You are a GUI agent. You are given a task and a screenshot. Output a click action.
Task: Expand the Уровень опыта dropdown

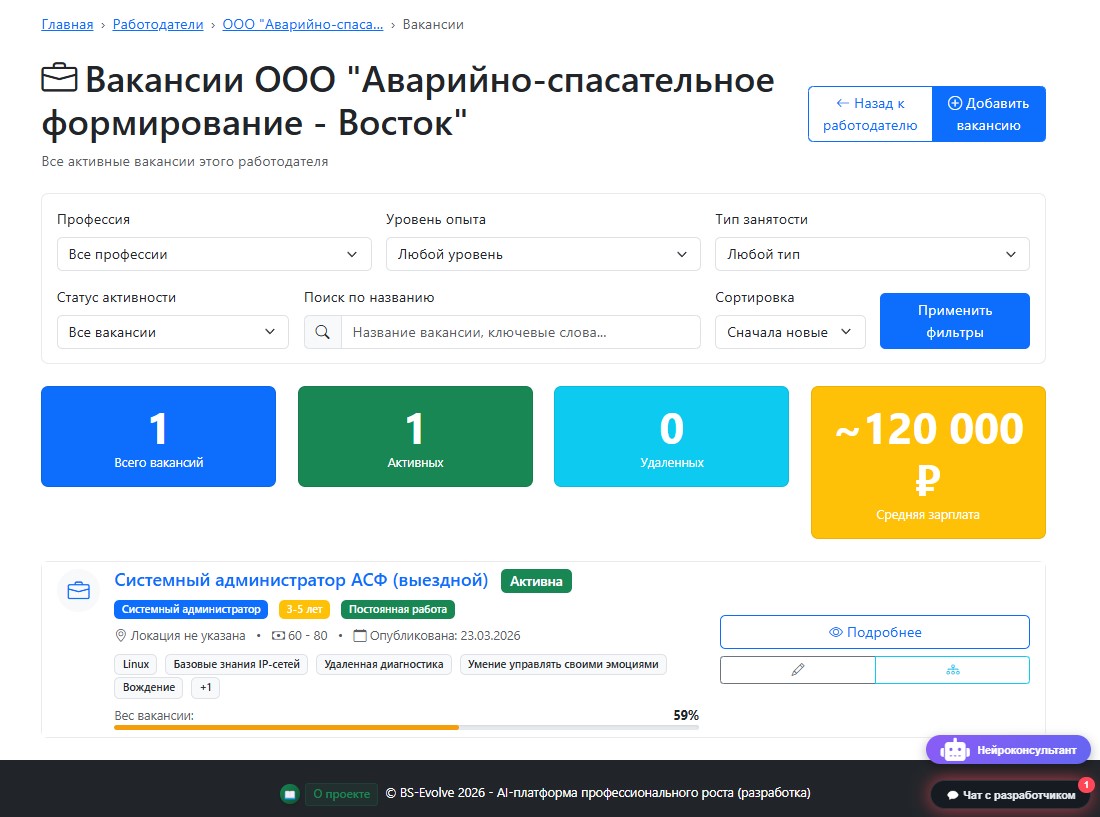[x=543, y=254]
